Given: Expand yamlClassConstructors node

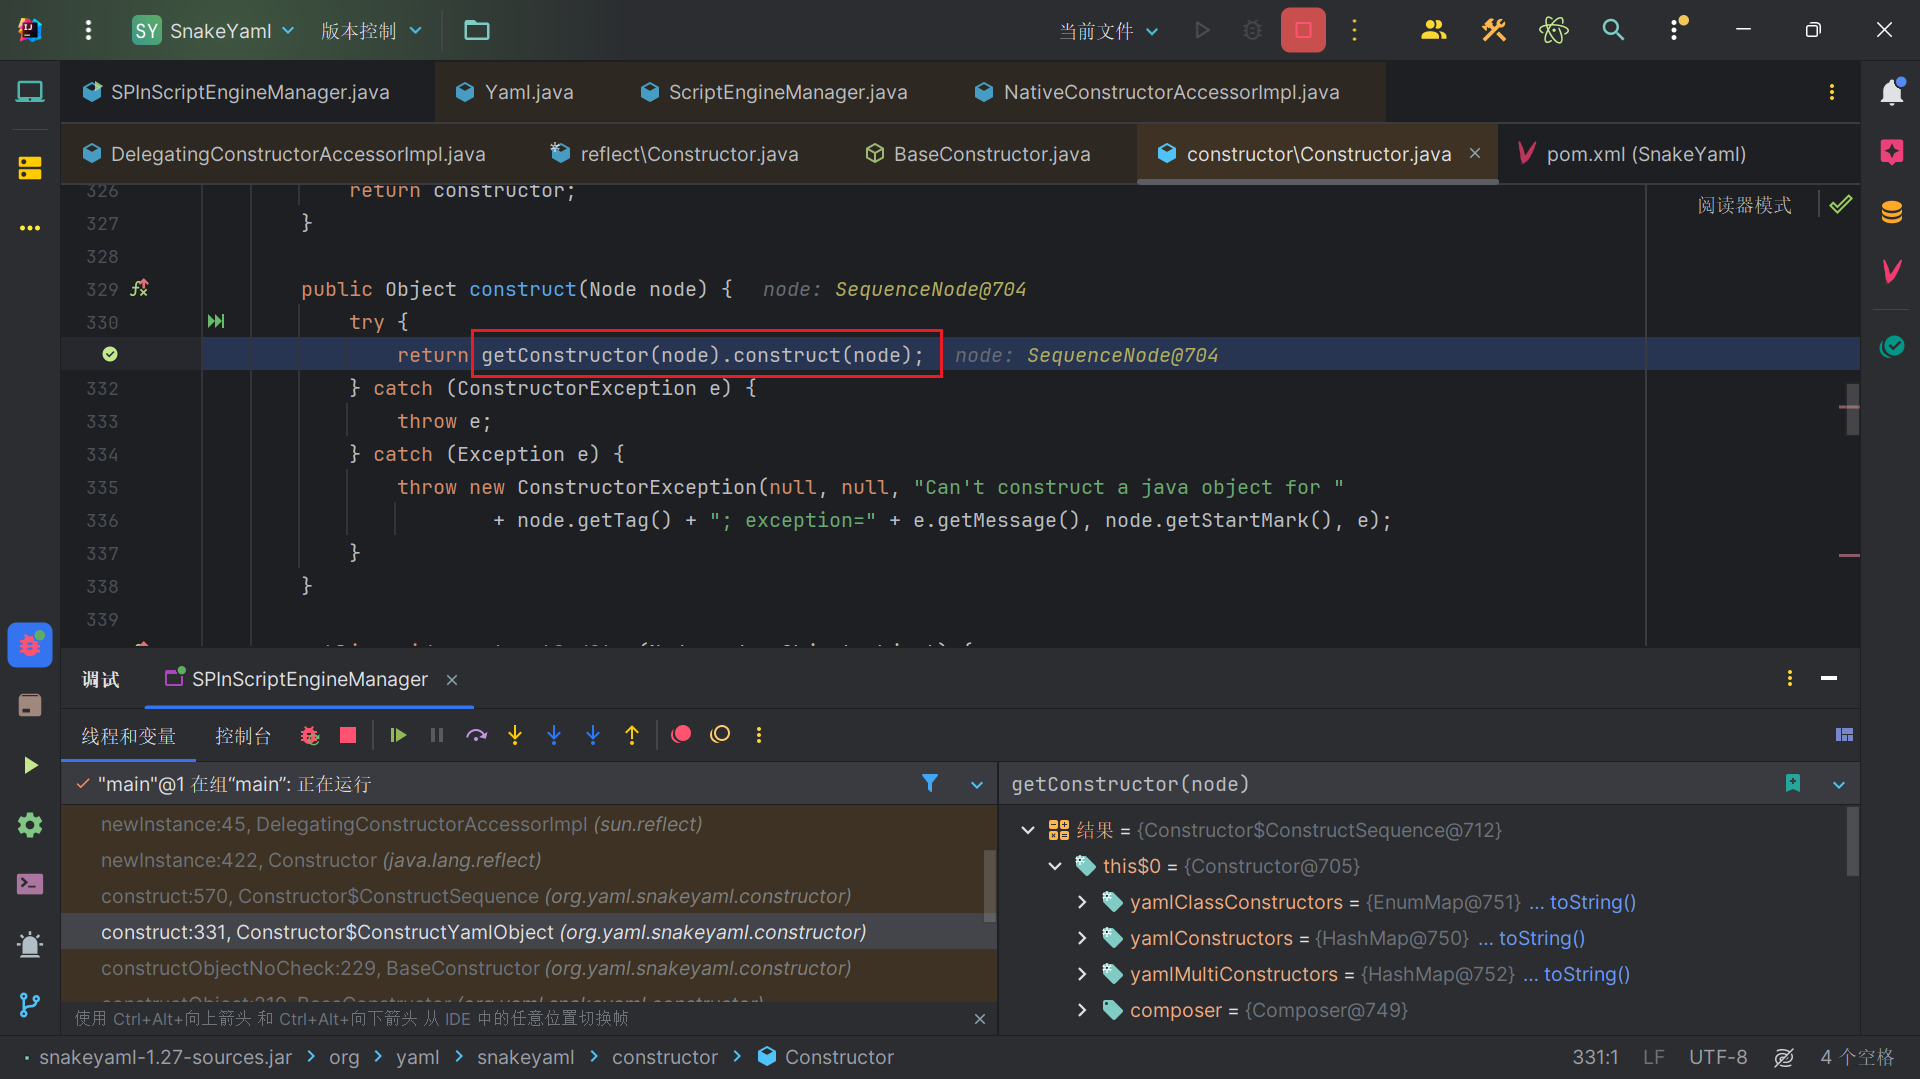Looking at the screenshot, I should point(1082,902).
